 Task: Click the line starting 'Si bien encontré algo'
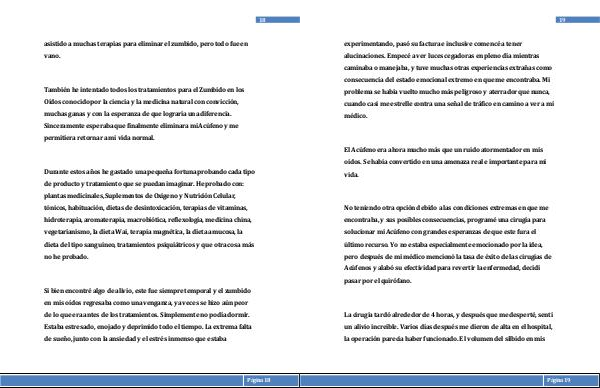pos(147,291)
